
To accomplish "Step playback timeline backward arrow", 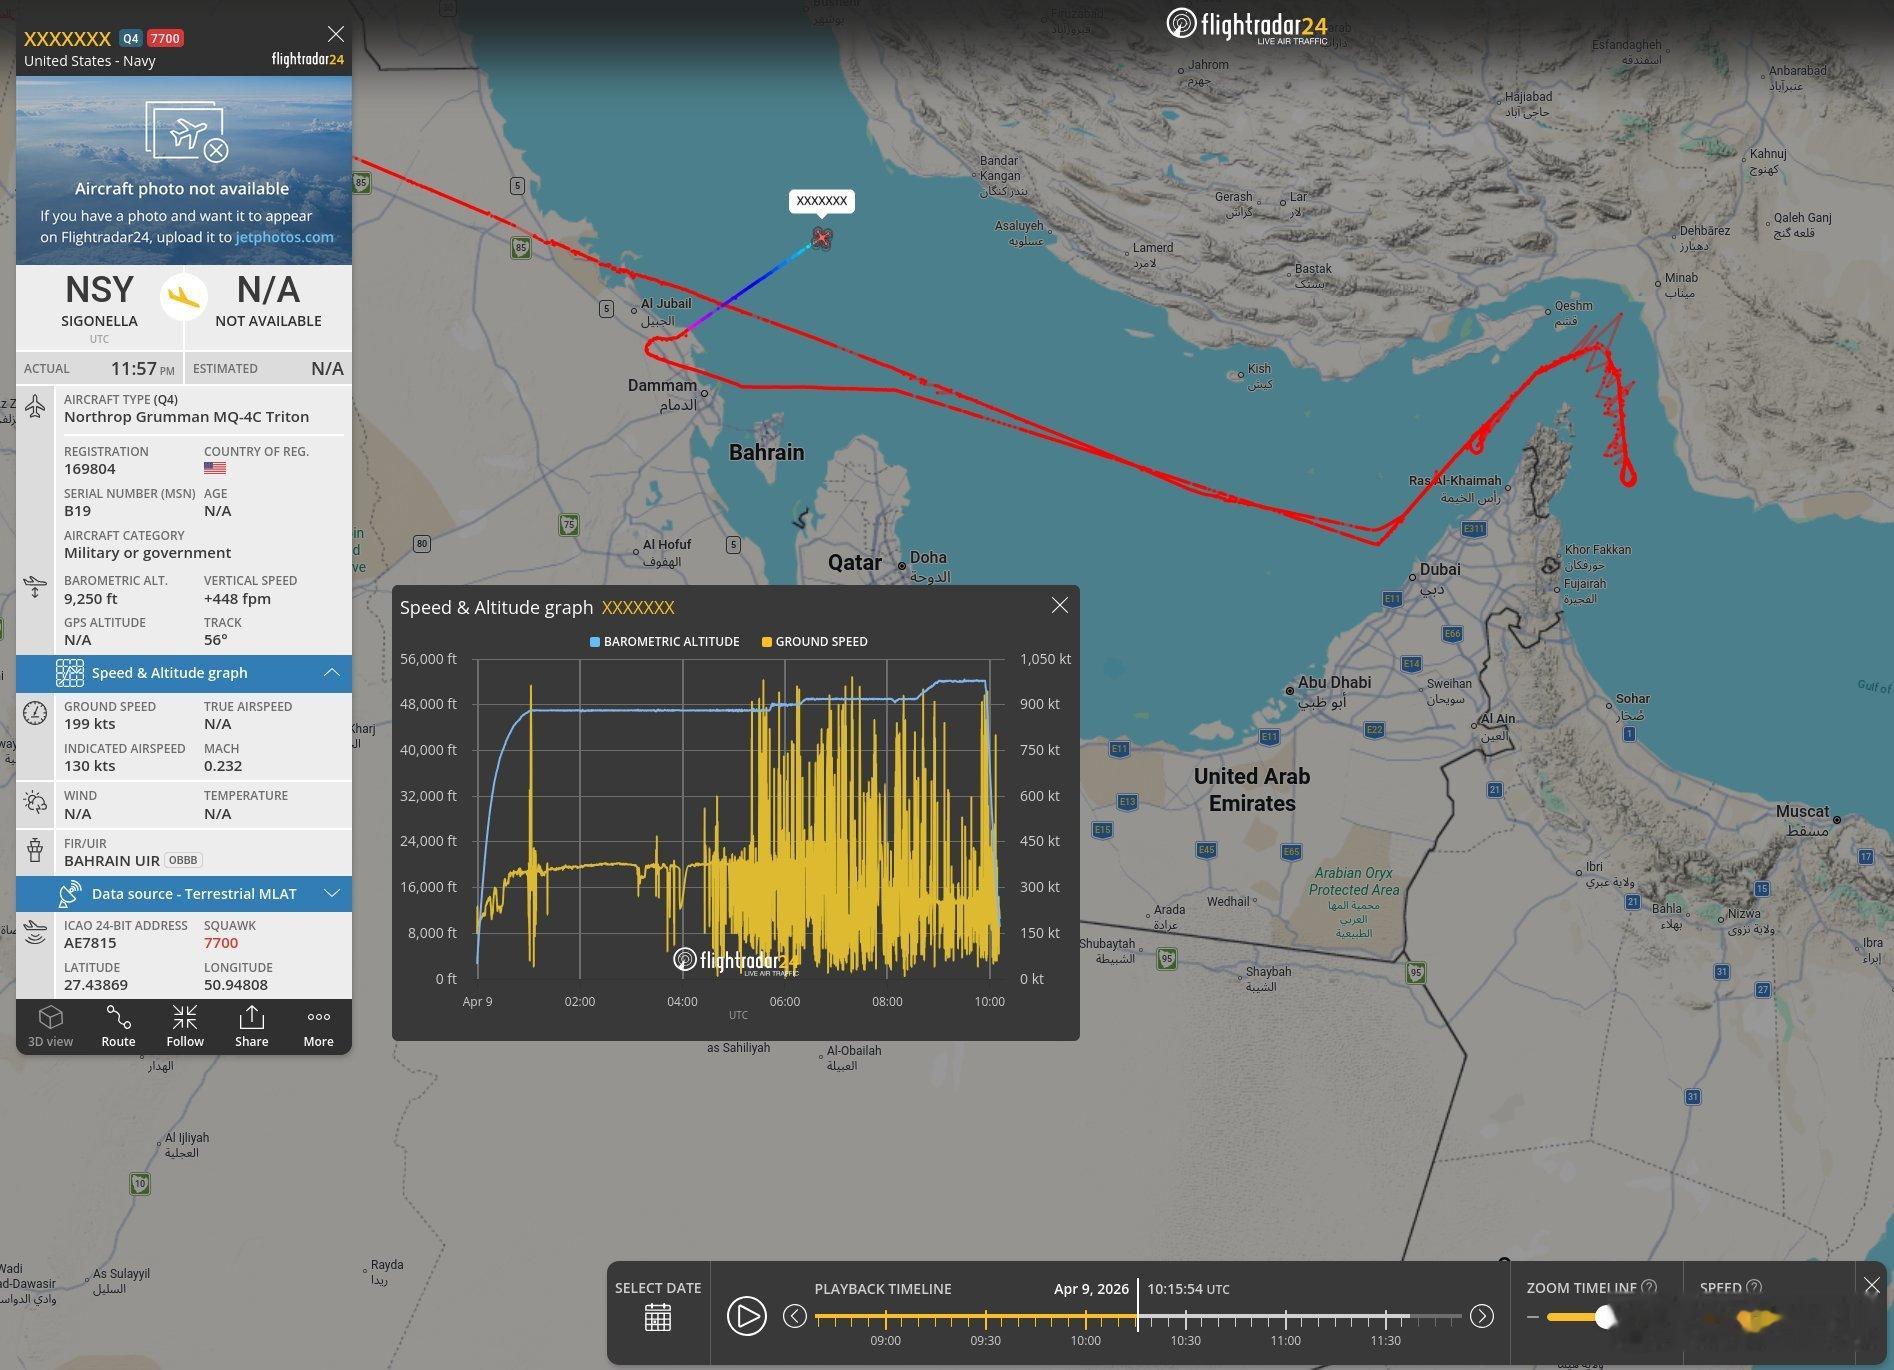I will click(x=794, y=1316).
